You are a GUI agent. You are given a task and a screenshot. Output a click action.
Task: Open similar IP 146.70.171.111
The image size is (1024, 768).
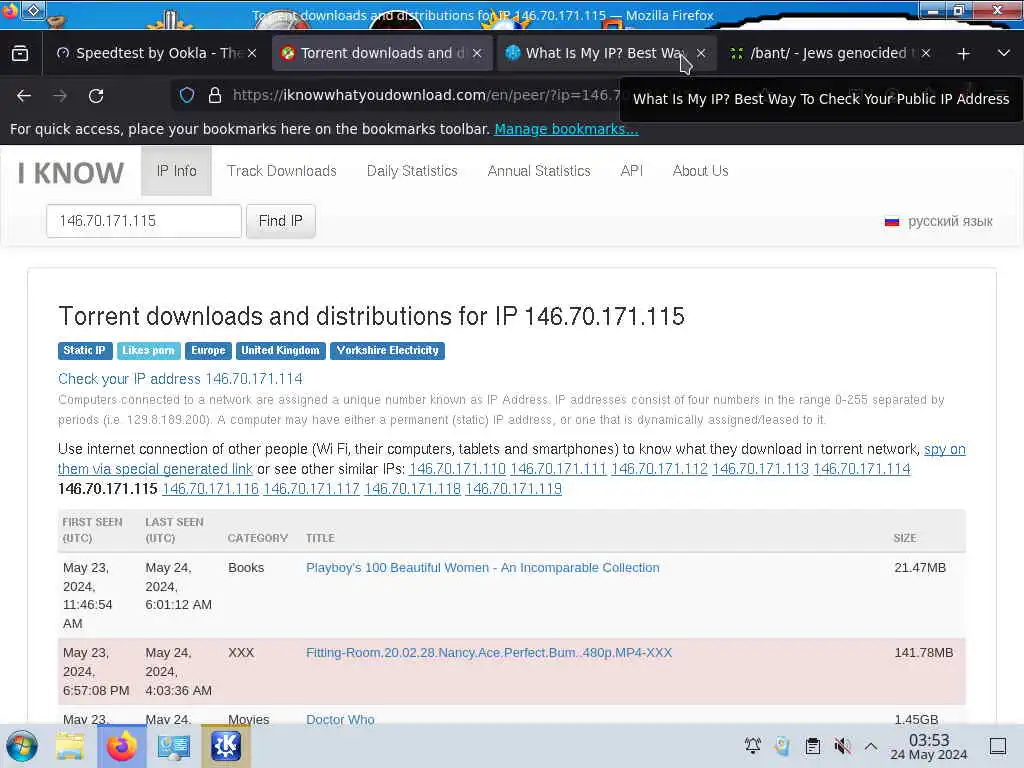click(x=558, y=469)
